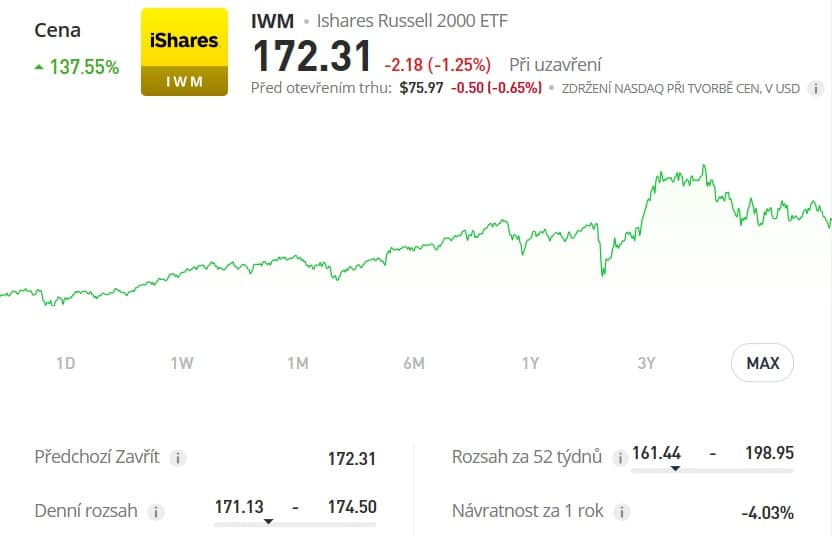This screenshot has width=832, height=536.
Task: Click the Denní rozsah slider marker
Action: (x=268, y=522)
